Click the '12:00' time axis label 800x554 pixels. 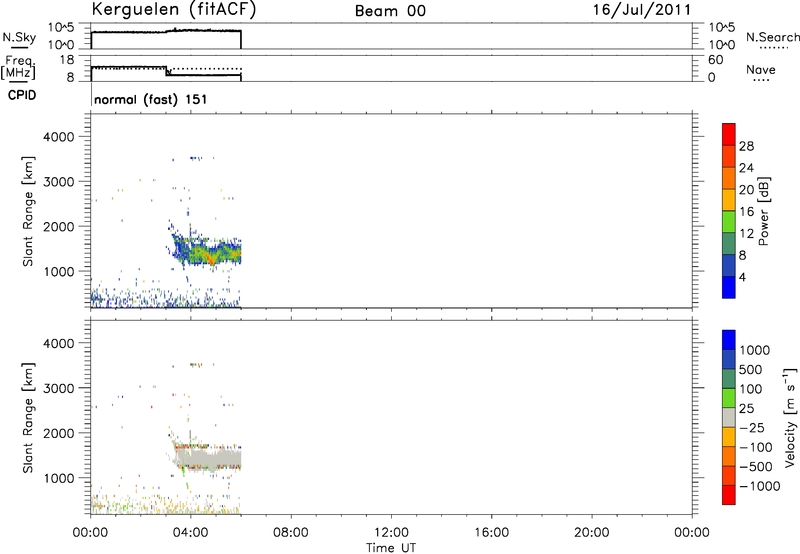click(391, 533)
